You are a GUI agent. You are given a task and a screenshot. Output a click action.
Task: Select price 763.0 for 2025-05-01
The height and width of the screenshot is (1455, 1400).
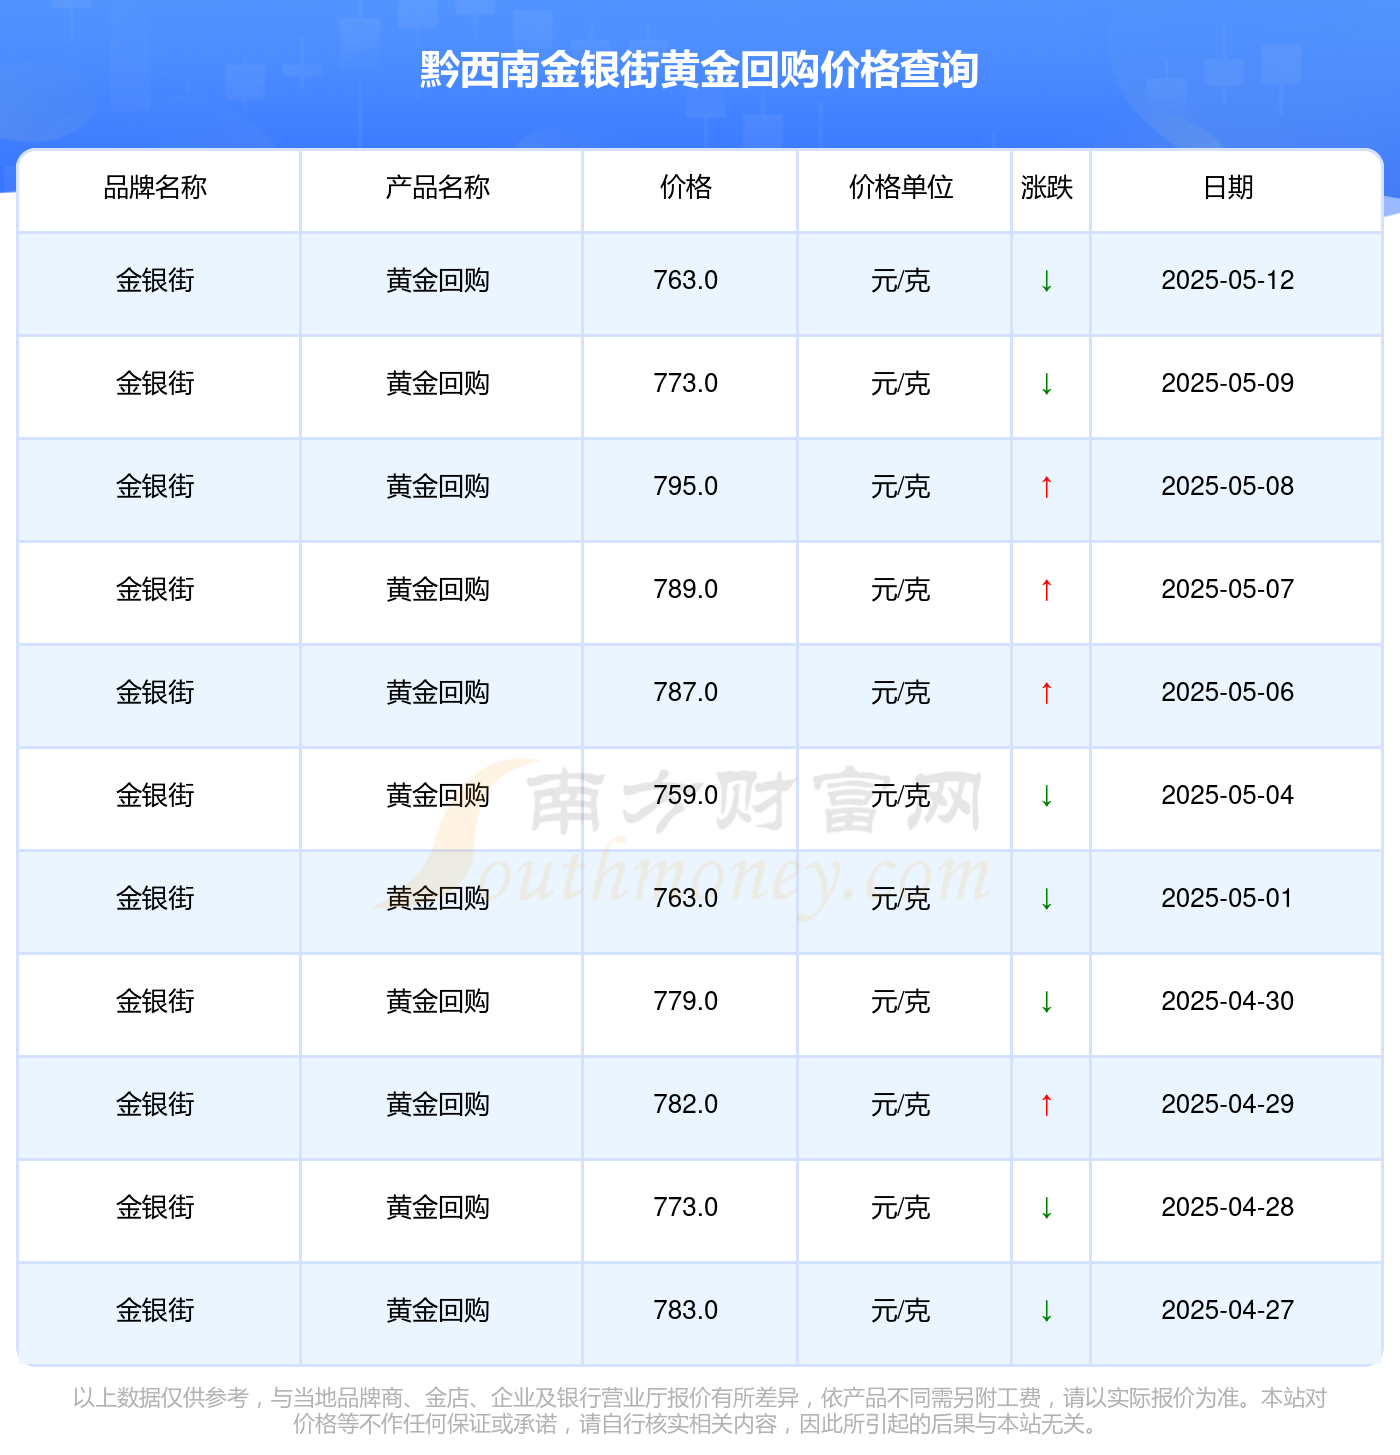[x=686, y=899]
